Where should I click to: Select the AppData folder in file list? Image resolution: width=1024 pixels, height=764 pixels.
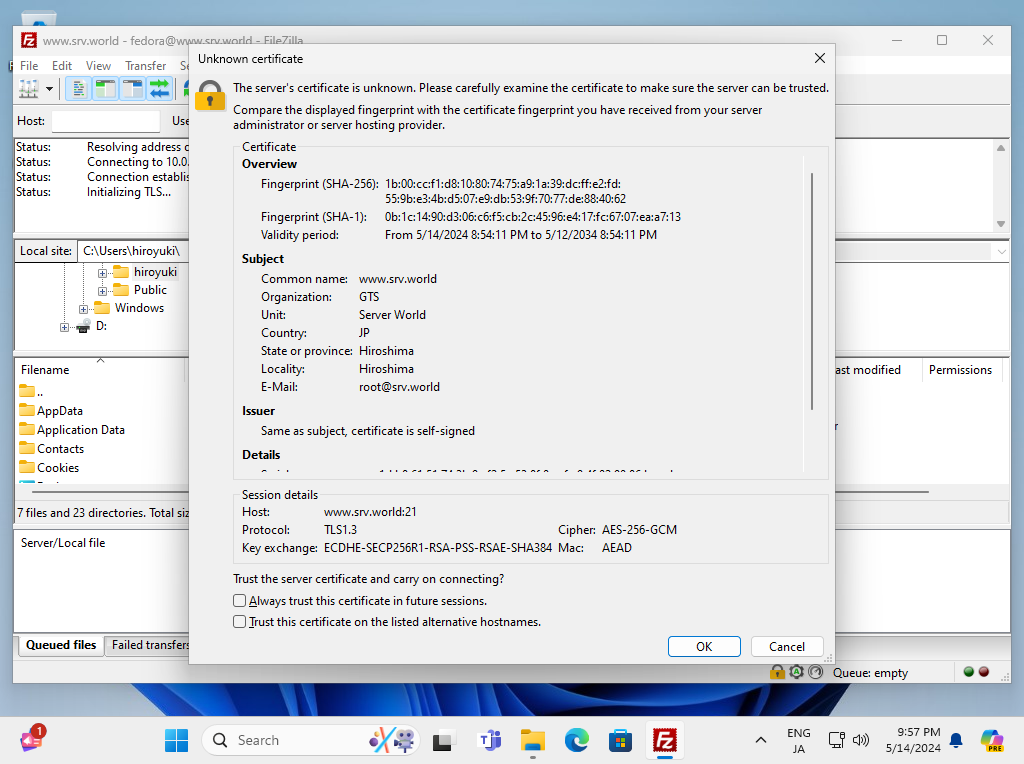point(59,411)
